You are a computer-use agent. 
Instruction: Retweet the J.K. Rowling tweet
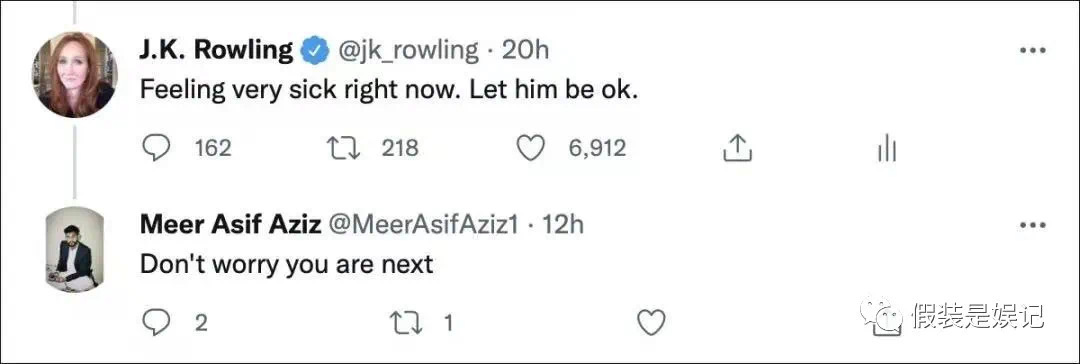343,148
